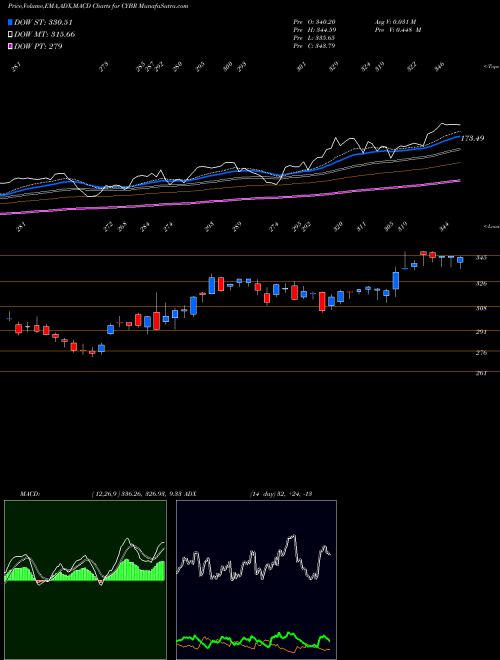Open the dark blue ADX indicator panel
Image resolution: width=500 pixels, height=660 pixels.
tap(256, 580)
